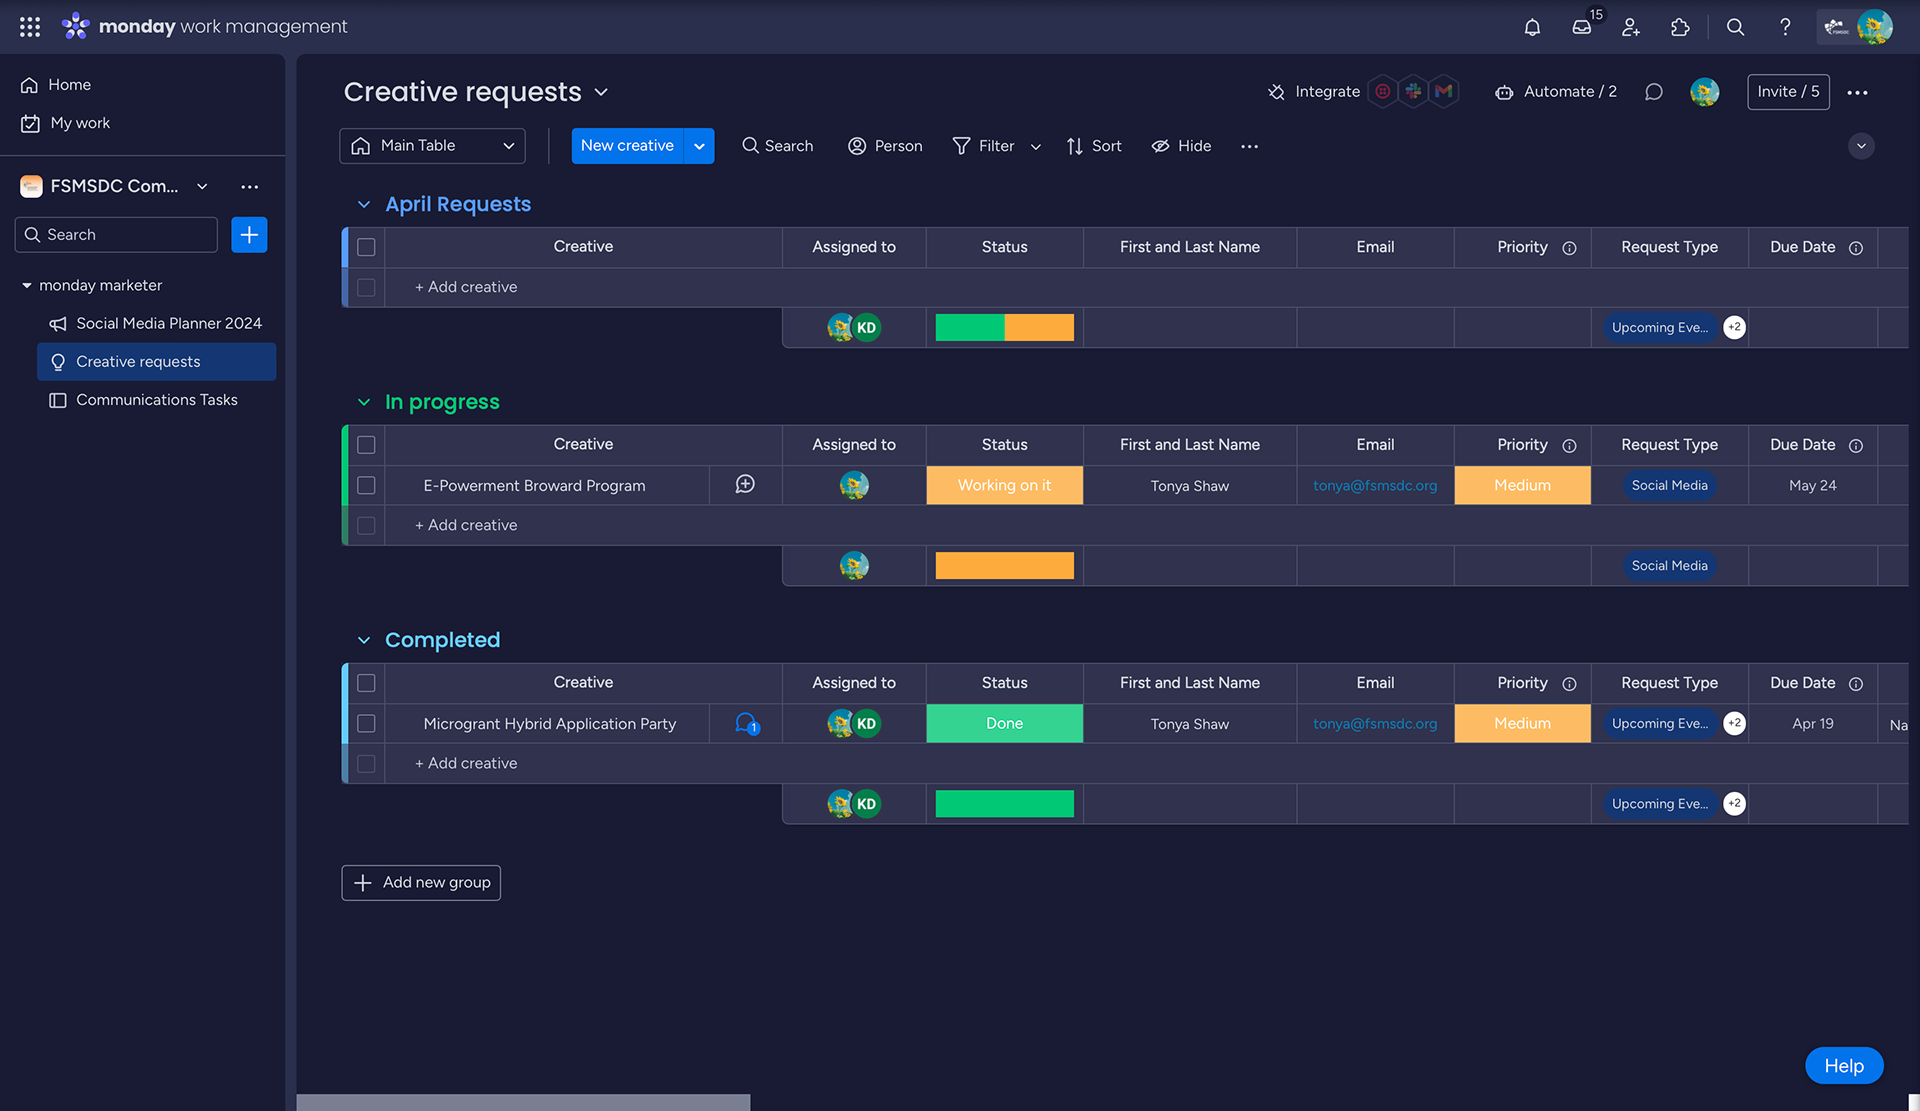Viewport: 1920px width, 1111px height.
Task: Add update to E-Powerment Broward Program
Action: 745,485
